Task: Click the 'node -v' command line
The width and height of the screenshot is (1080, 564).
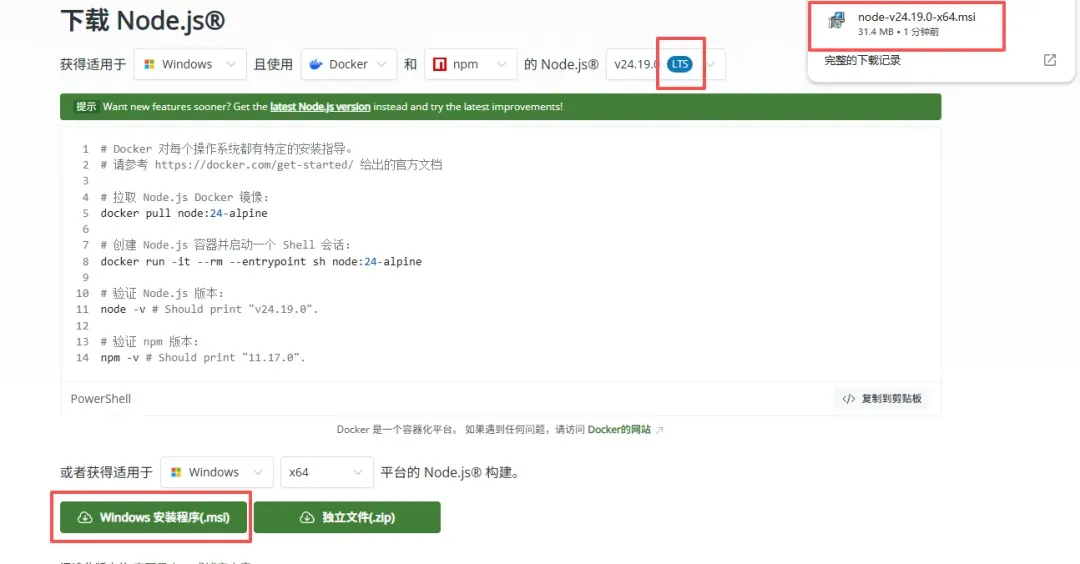Action: click(209, 309)
